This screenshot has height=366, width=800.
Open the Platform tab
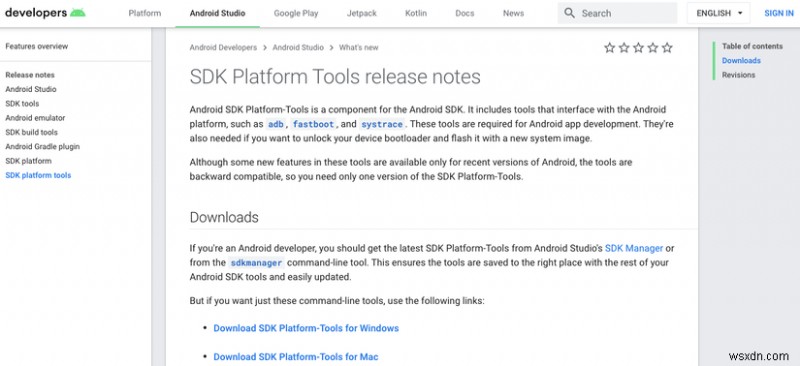145,13
